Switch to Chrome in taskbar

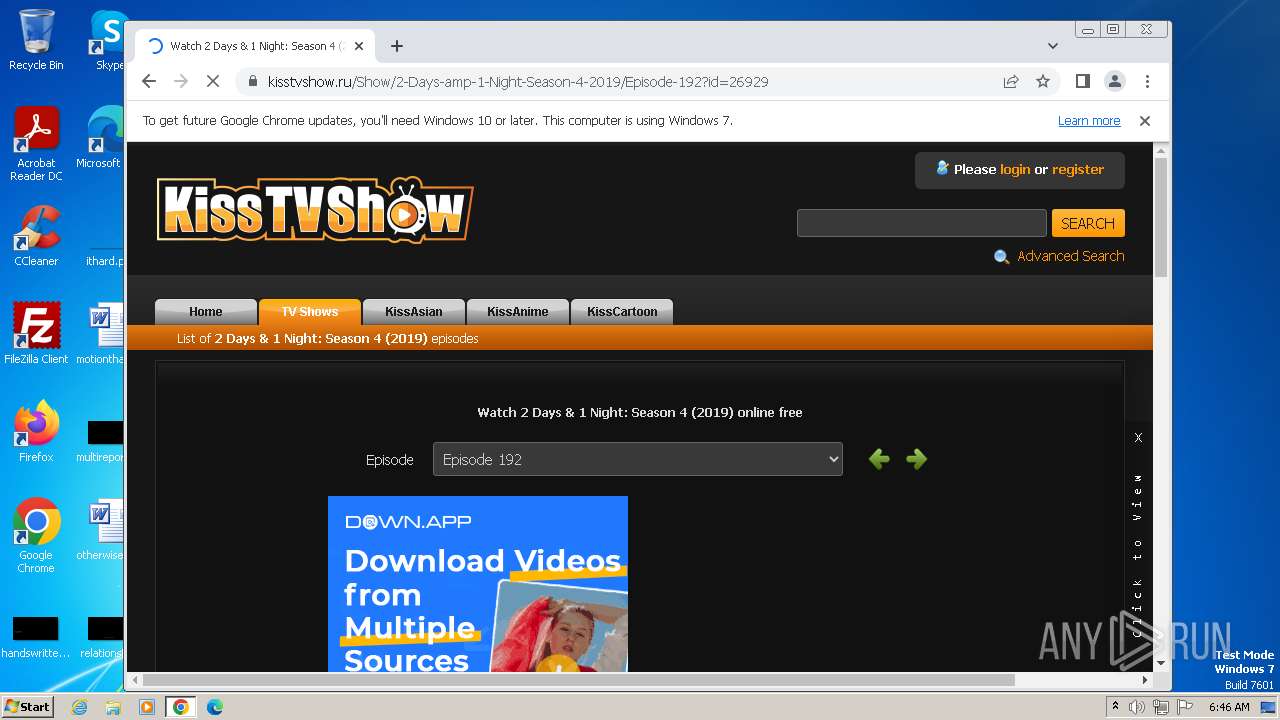coord(181,707)
